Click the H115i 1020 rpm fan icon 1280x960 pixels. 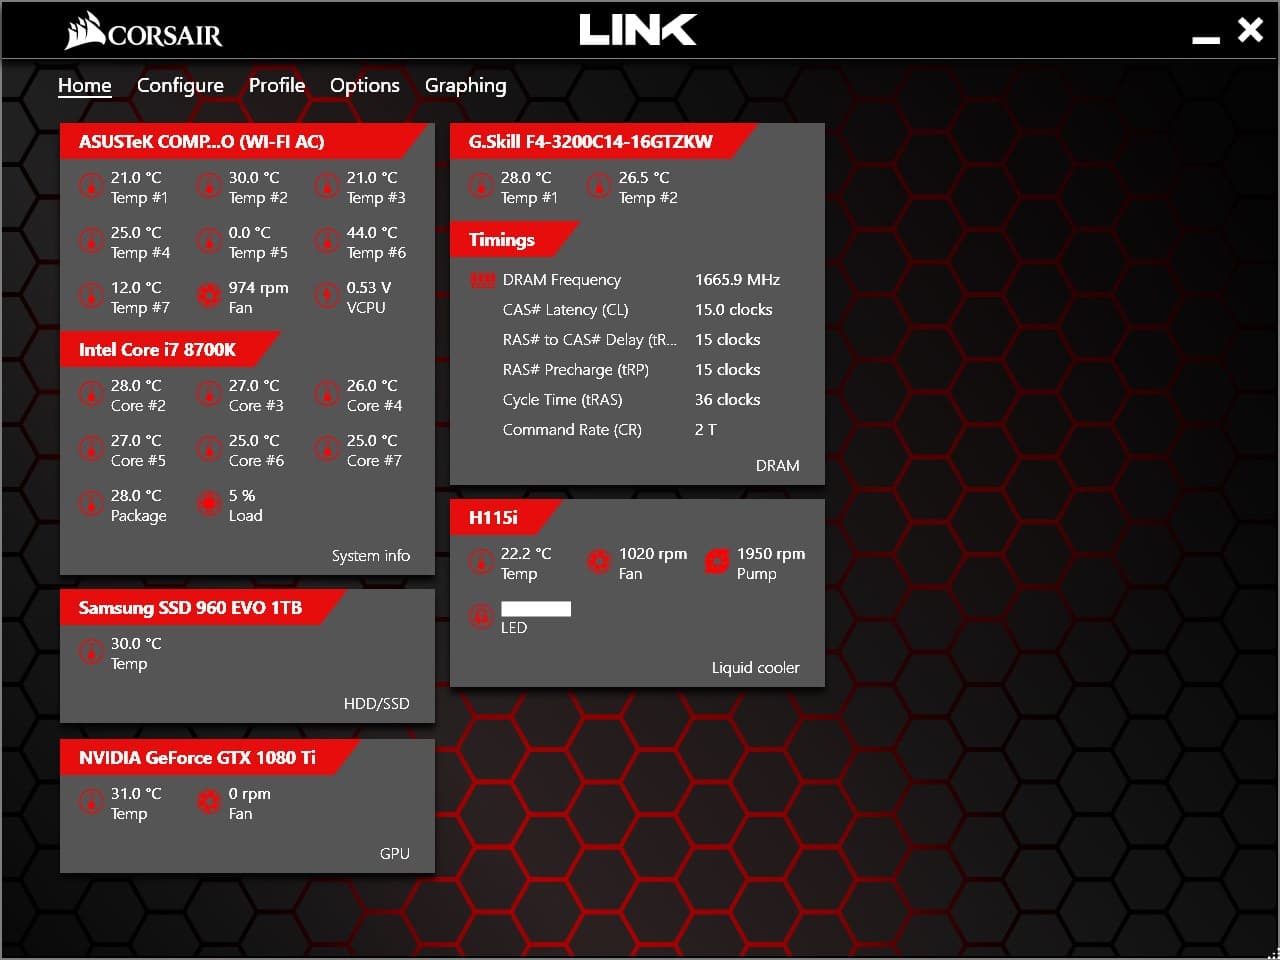click(599, 562)
